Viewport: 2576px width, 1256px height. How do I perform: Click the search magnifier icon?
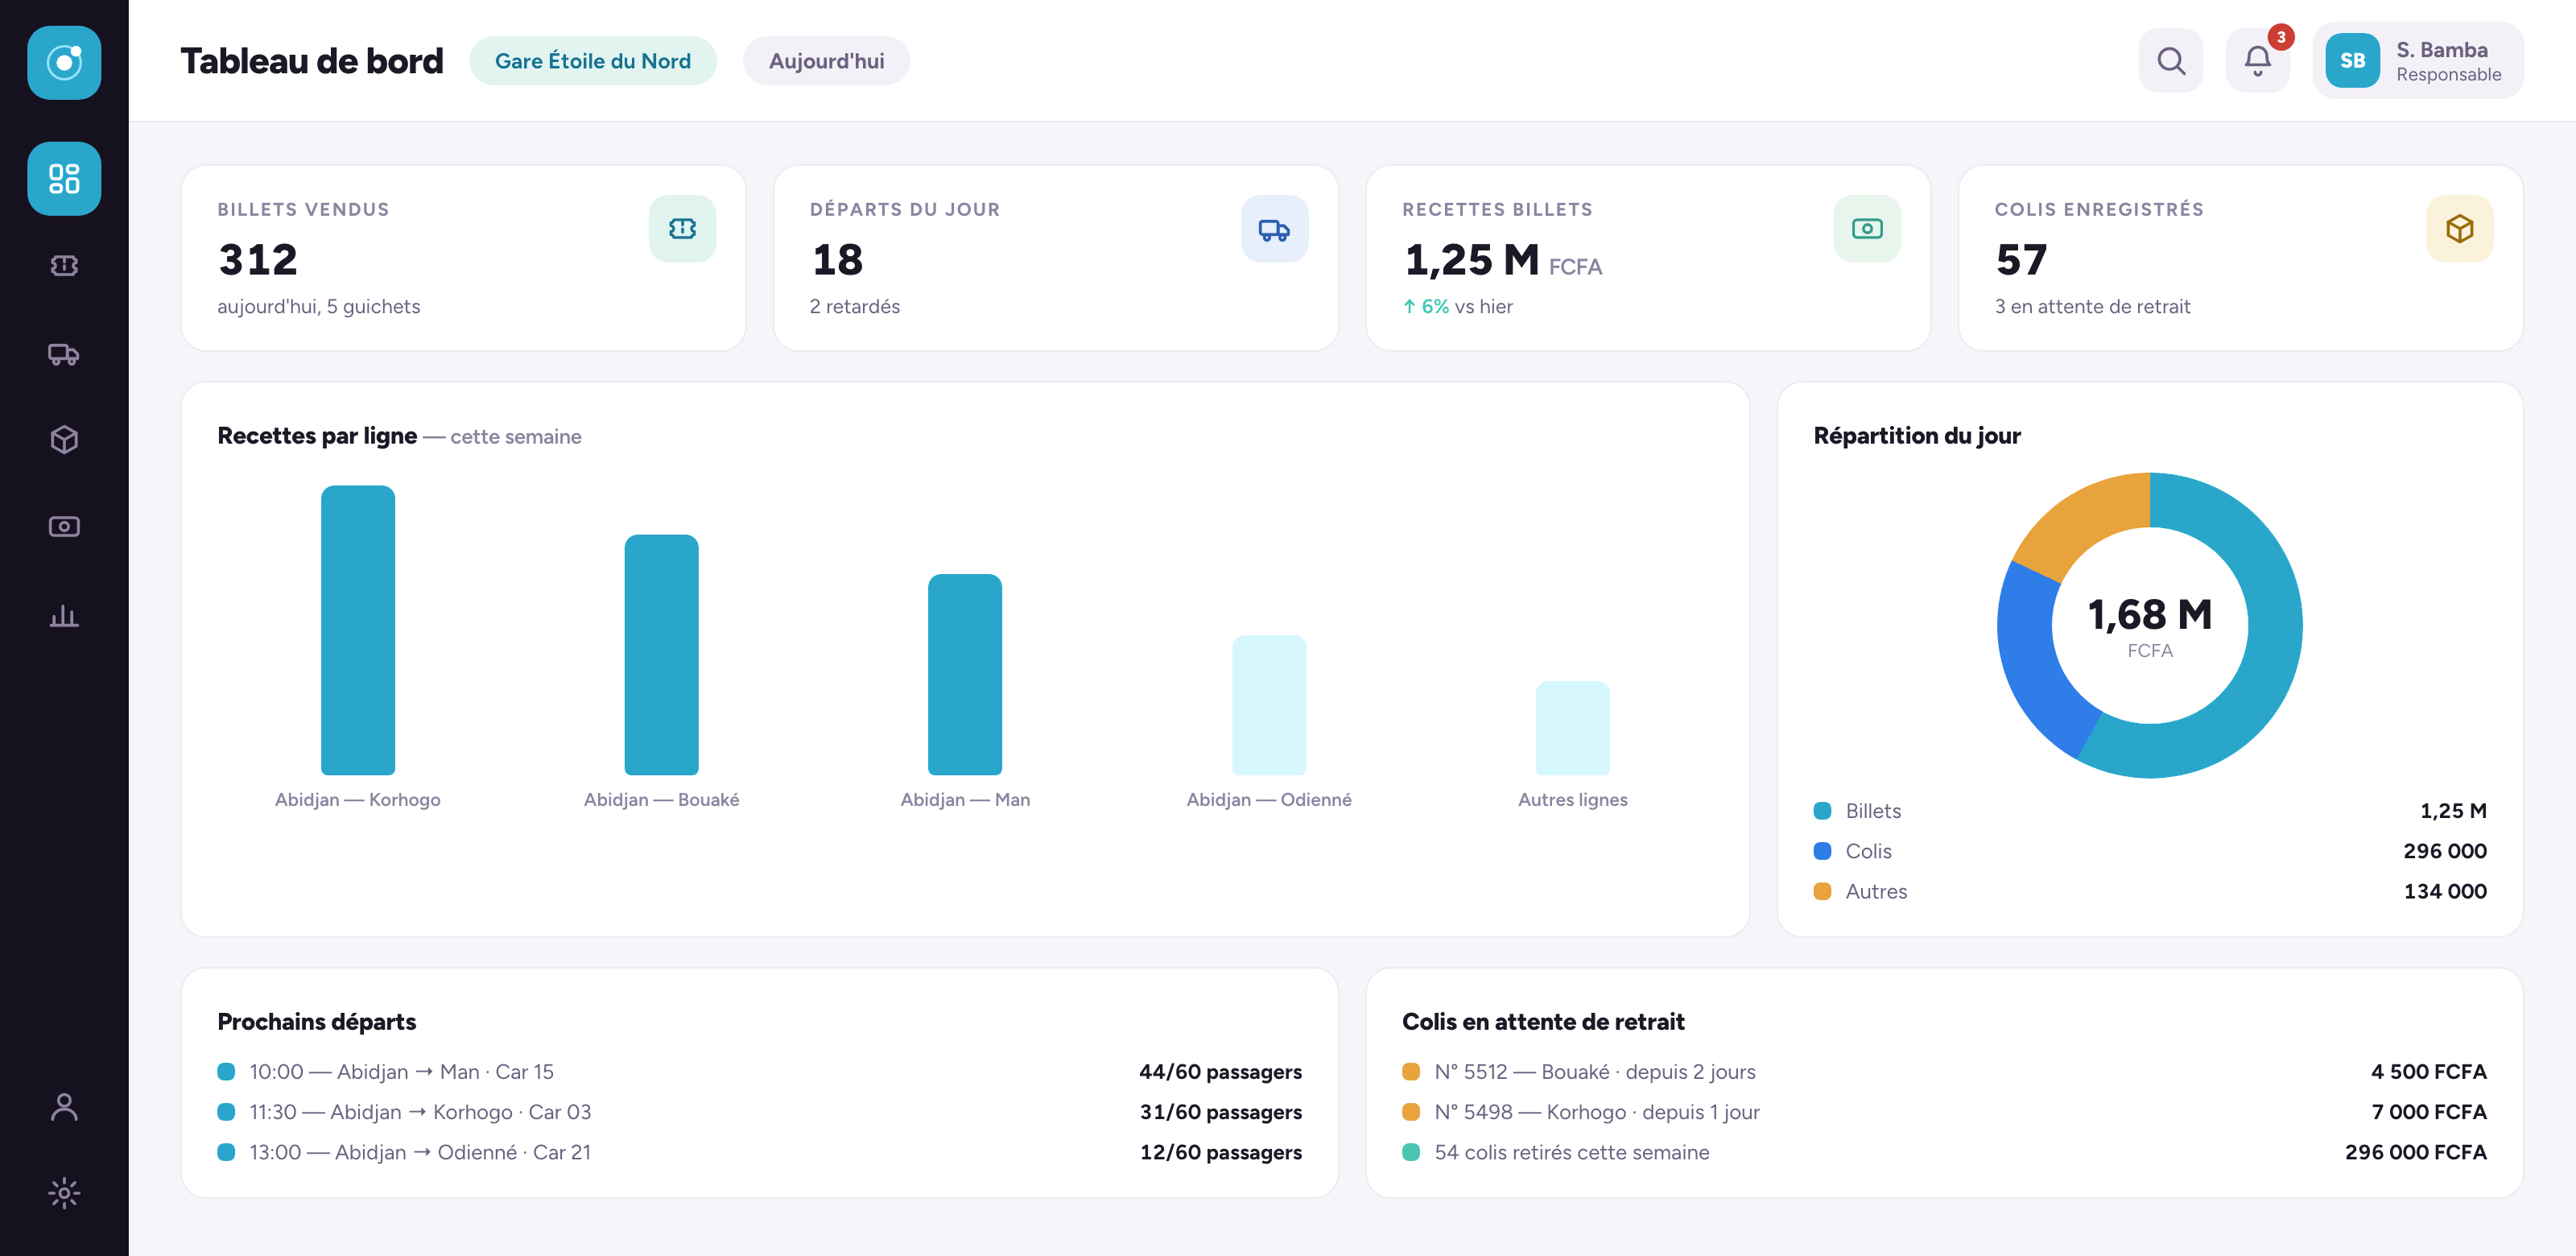(x=2170, y=61)
